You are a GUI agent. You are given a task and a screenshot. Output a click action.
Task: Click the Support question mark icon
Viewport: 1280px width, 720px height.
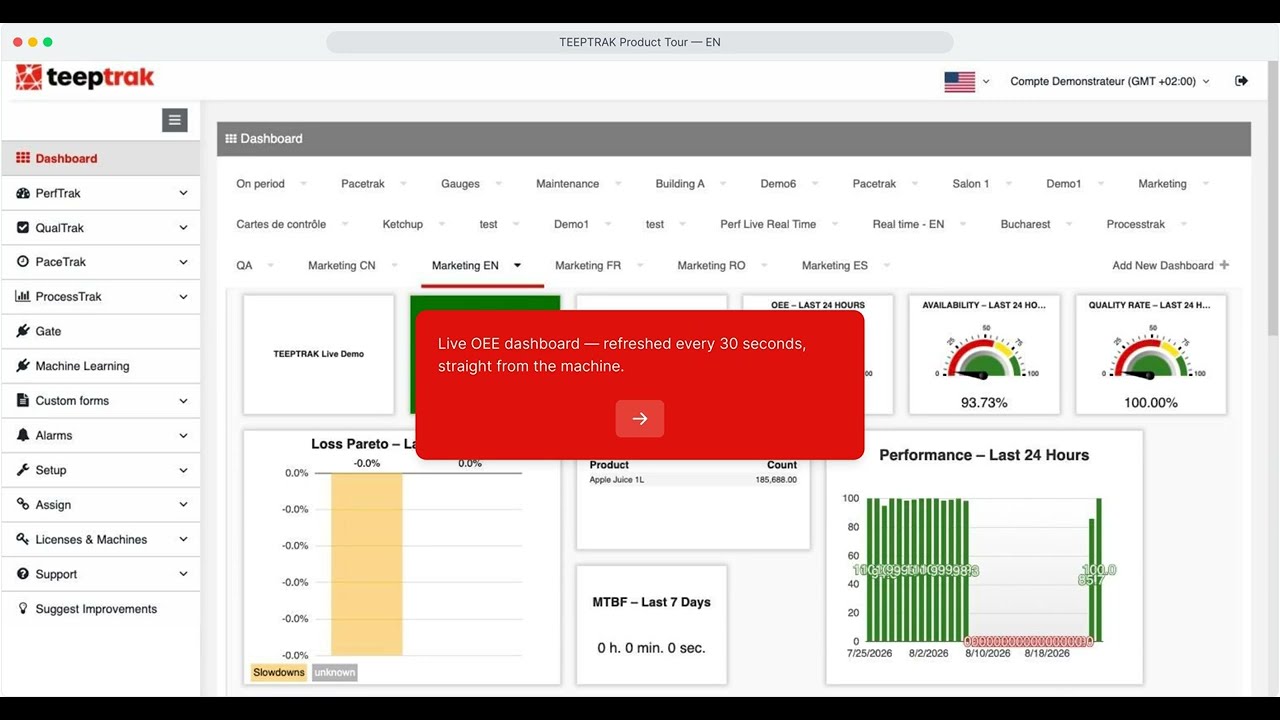(23, 574)
